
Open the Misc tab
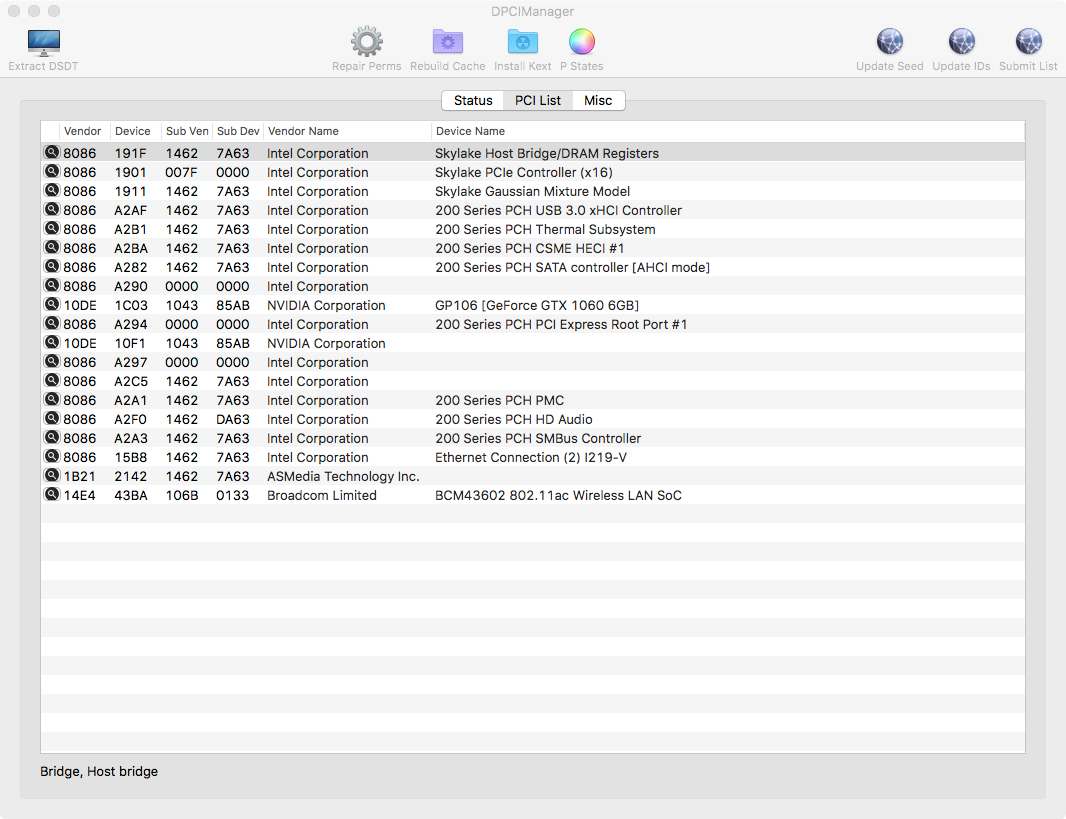click(598, 100)
